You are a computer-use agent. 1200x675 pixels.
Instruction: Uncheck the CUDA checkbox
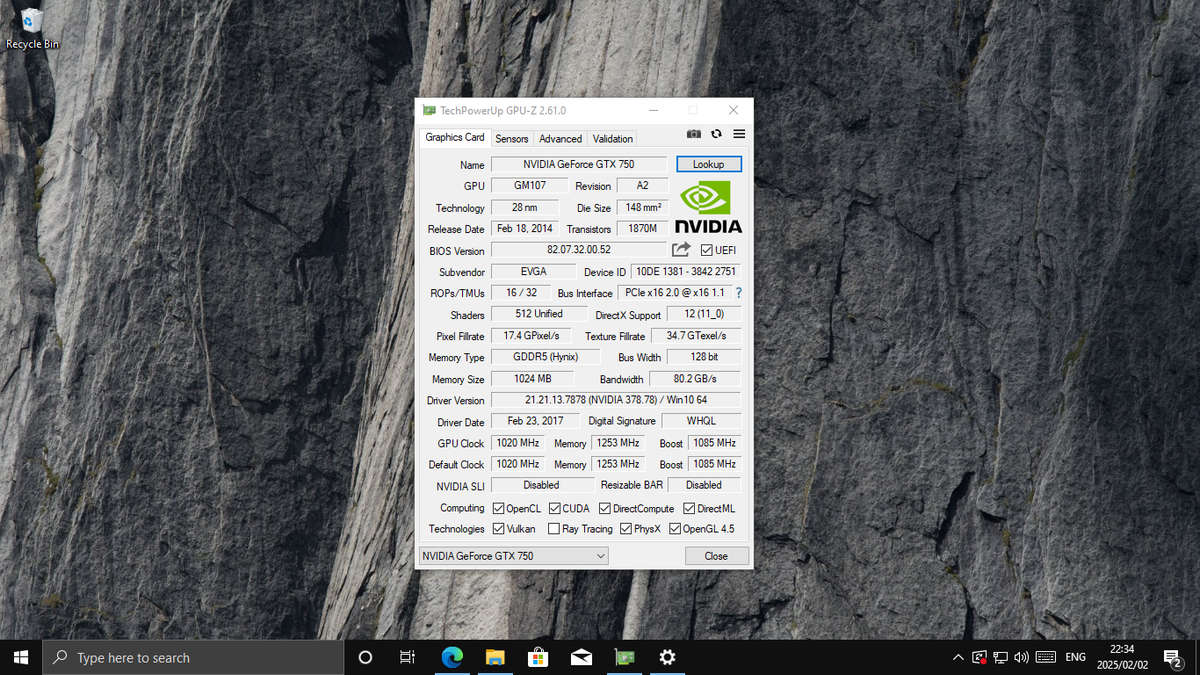coord(554,508)
